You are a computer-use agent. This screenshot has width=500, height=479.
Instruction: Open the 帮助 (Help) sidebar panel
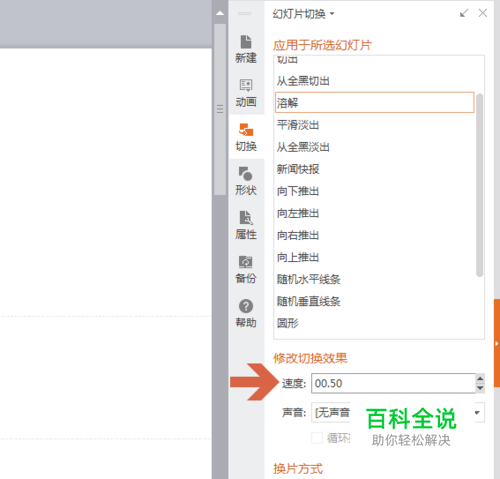point(246,313)
